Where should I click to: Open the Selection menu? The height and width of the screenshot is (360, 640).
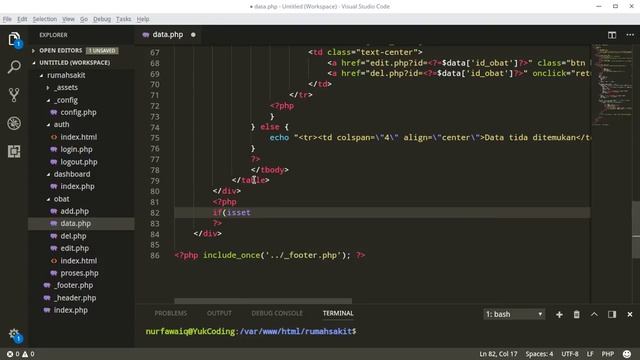tap(45, 19)
